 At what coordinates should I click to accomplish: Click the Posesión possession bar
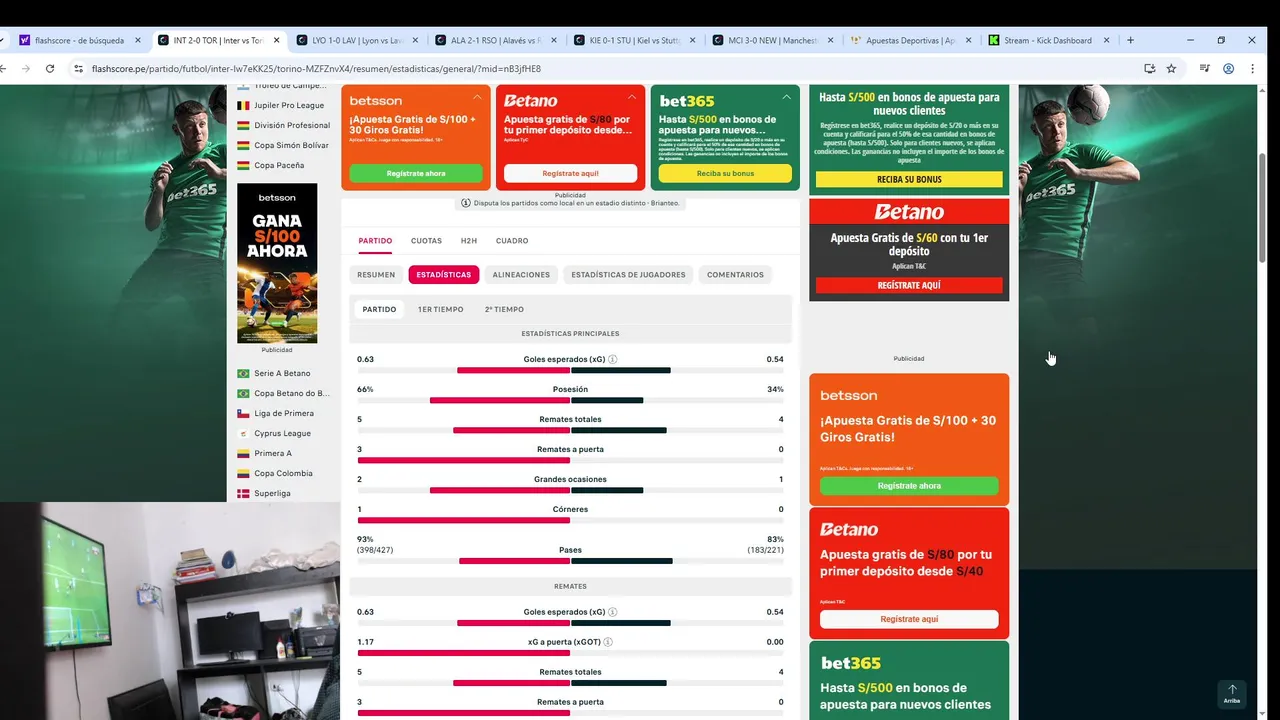point(570,400)
